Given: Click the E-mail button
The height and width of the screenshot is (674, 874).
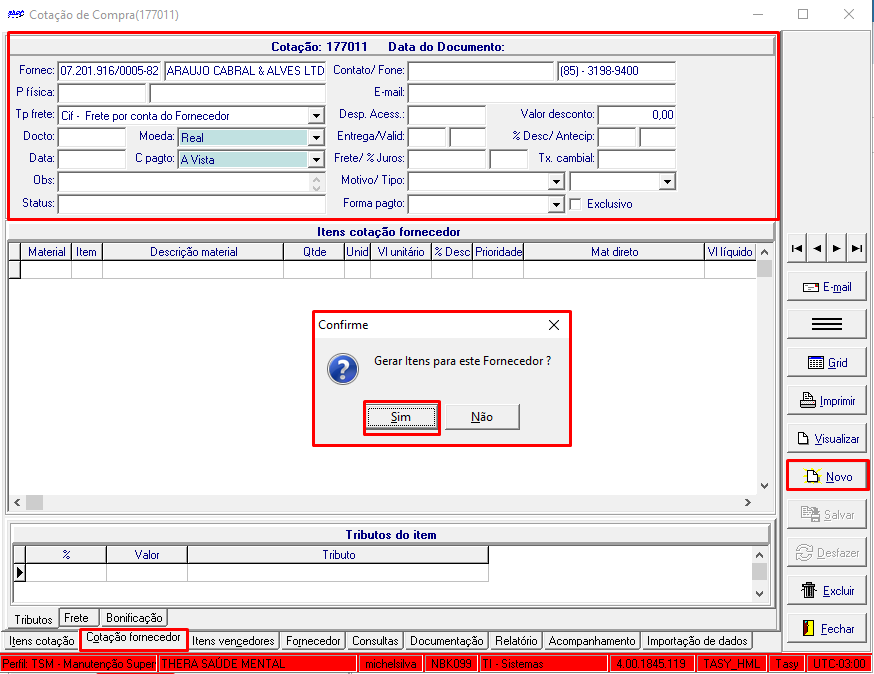Looking at the screenshot, I should (x=827, y=287).
